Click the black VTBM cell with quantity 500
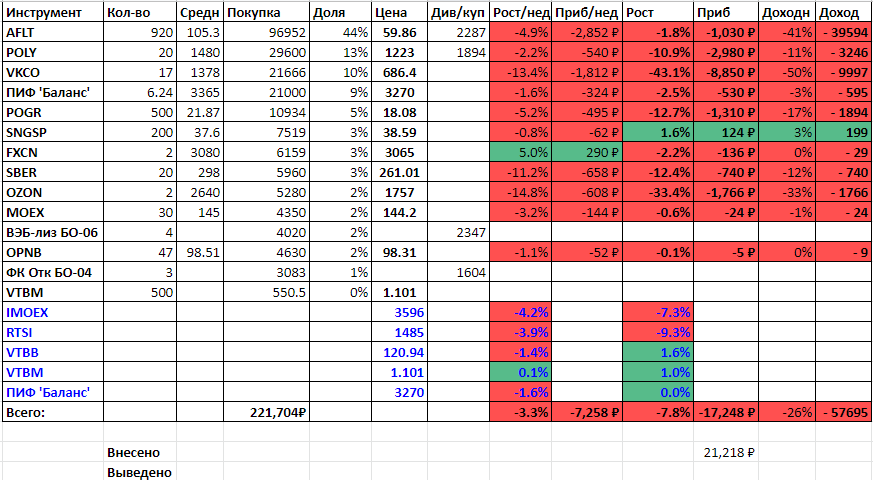The image size is (873, 480). [x=53, y=292]
